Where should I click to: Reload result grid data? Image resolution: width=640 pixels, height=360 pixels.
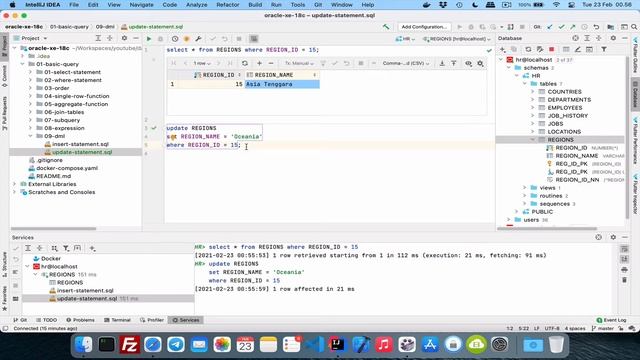coord(245,63)
